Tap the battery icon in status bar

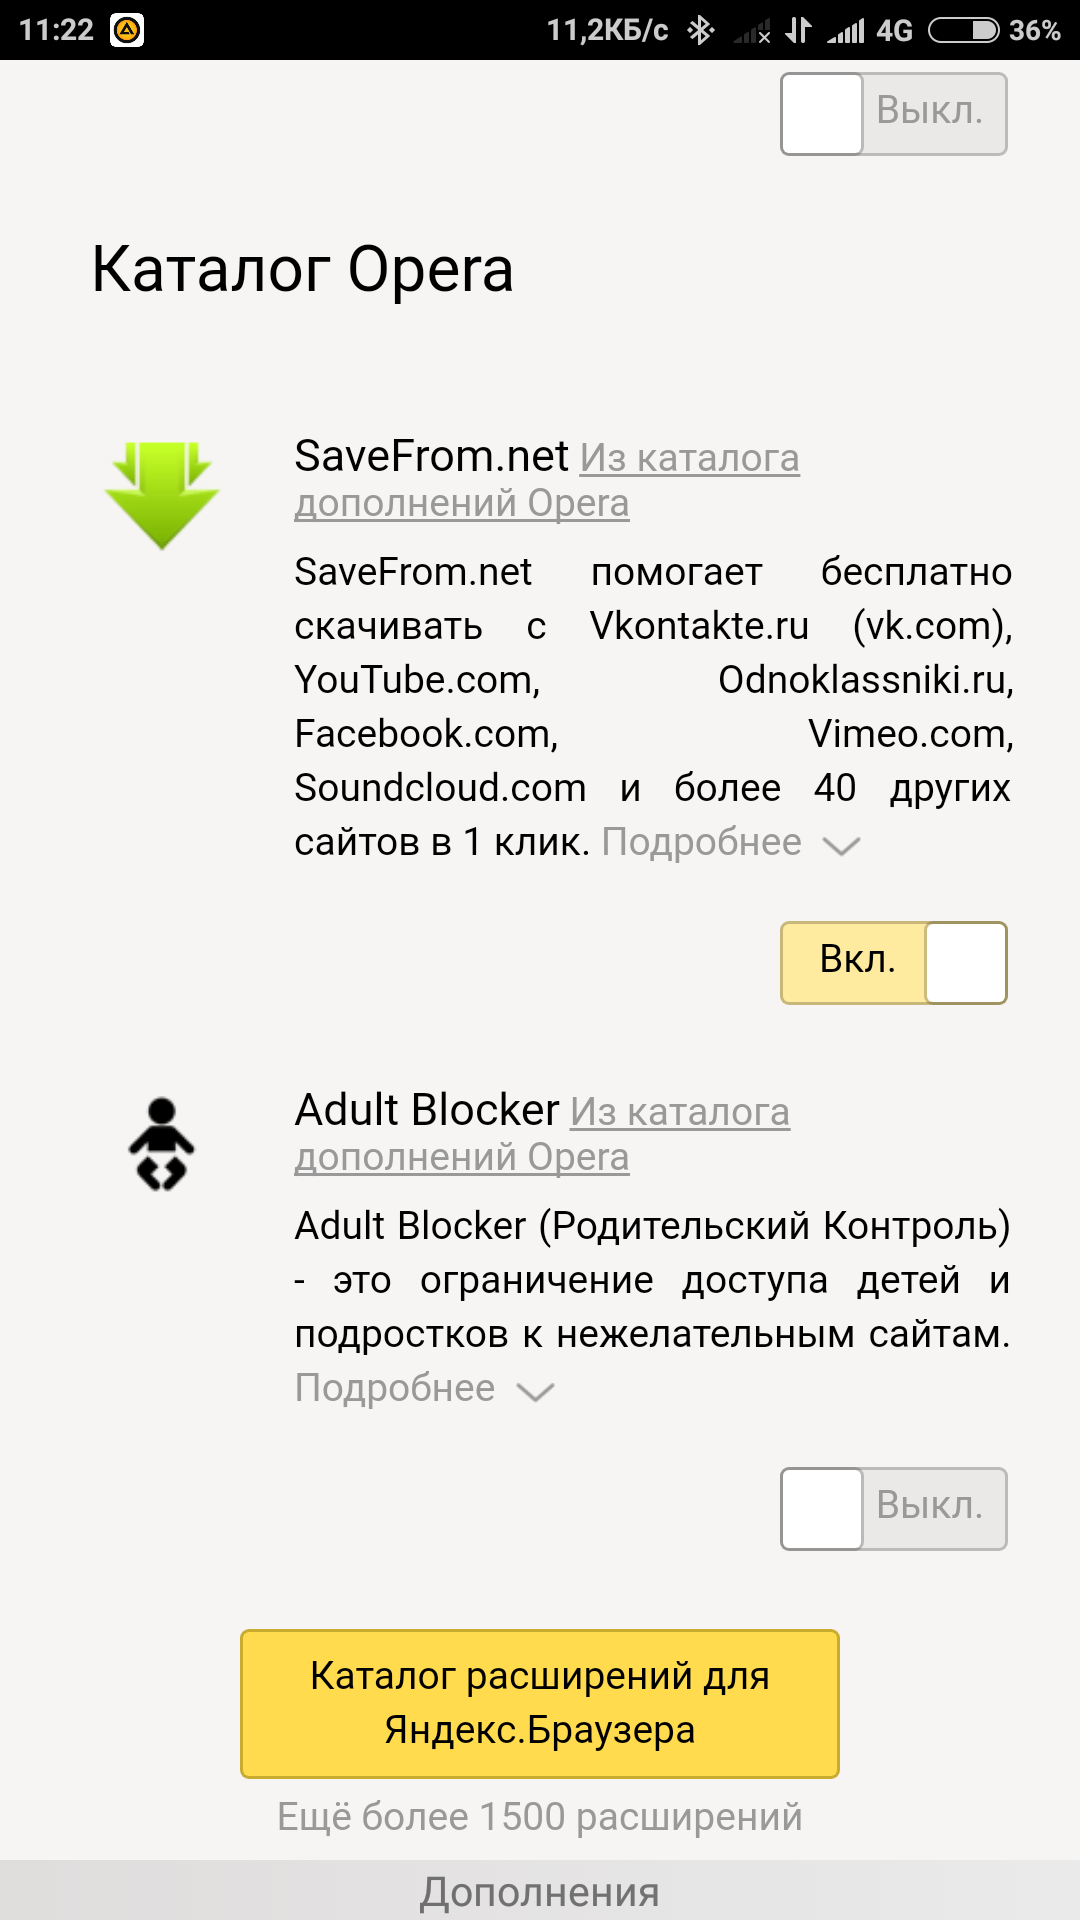[963, 30]
